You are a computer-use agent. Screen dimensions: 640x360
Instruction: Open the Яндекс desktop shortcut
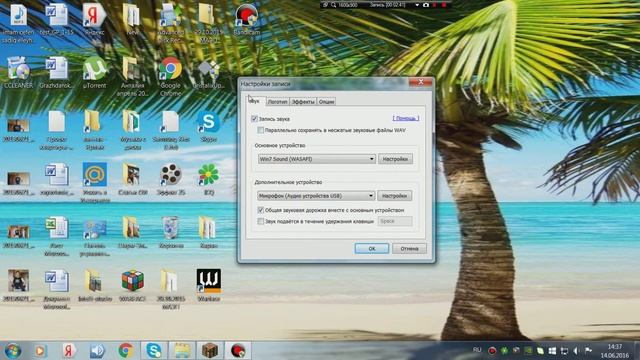(x=94, y=19)
